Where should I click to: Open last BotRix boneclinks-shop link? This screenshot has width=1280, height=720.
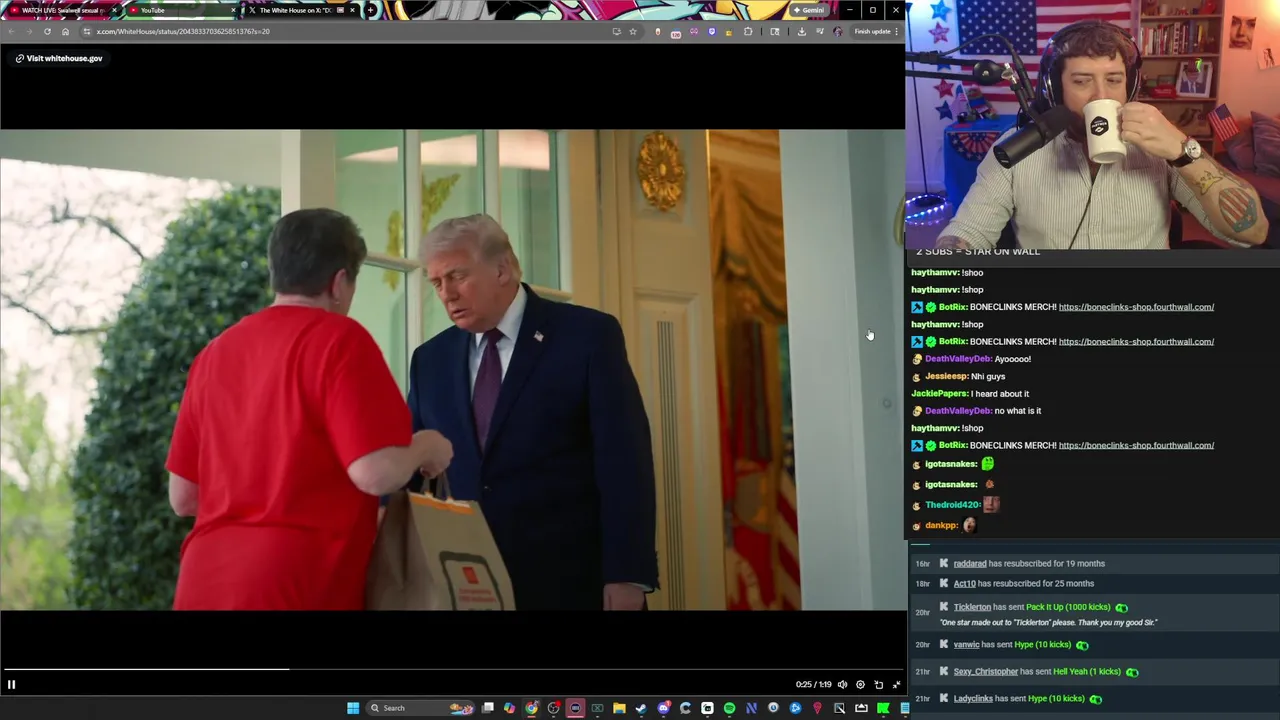click(x=1136, y=445)
